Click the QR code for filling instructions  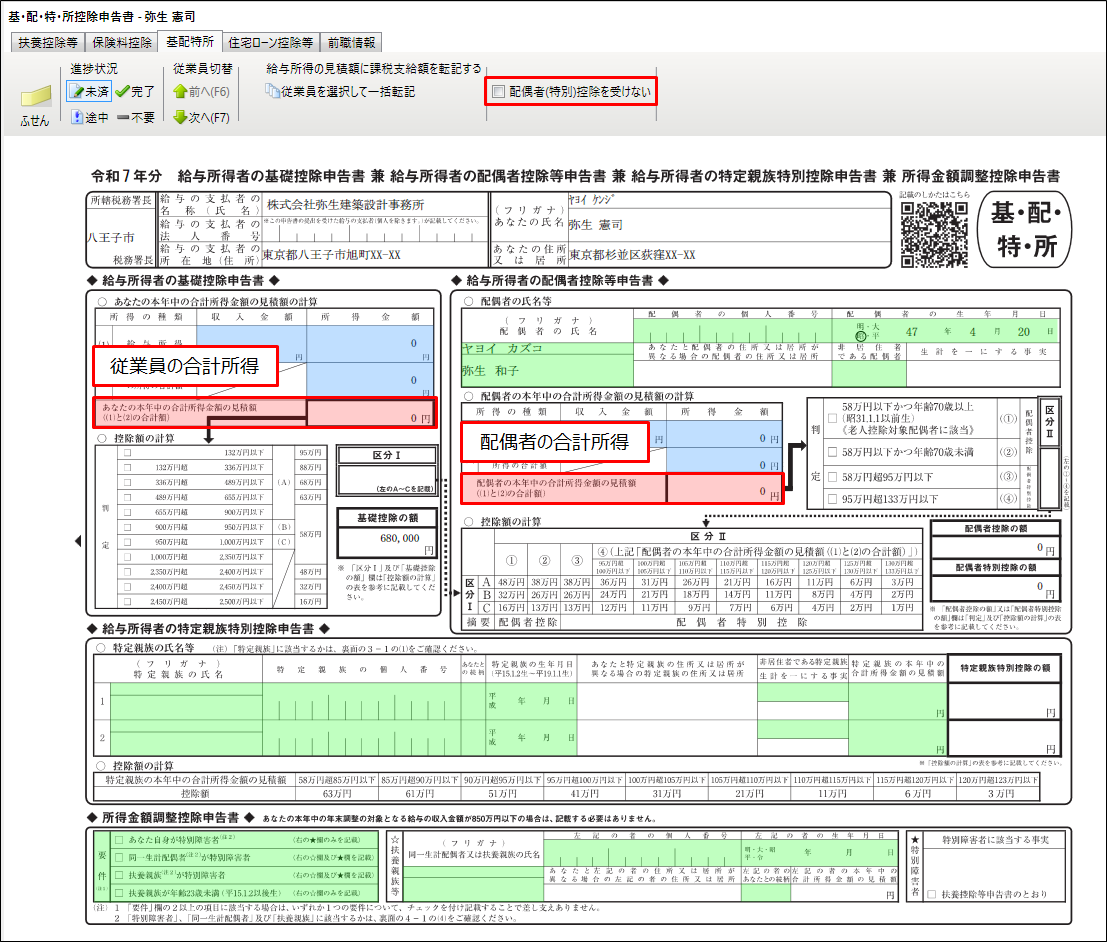tap(932, 229)
